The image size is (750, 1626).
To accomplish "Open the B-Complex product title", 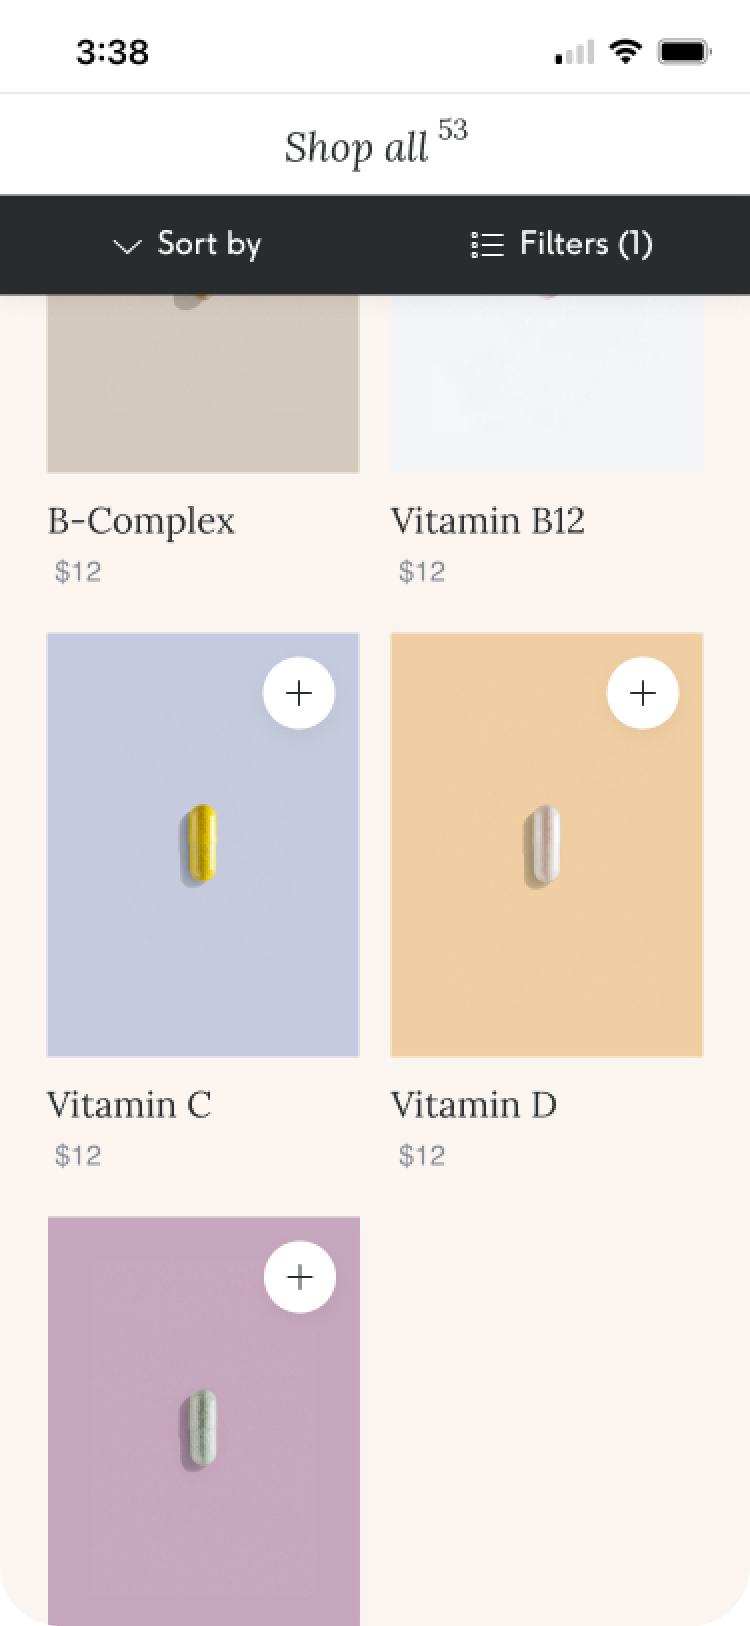I will pyautogui.click(x=141, y=521).
